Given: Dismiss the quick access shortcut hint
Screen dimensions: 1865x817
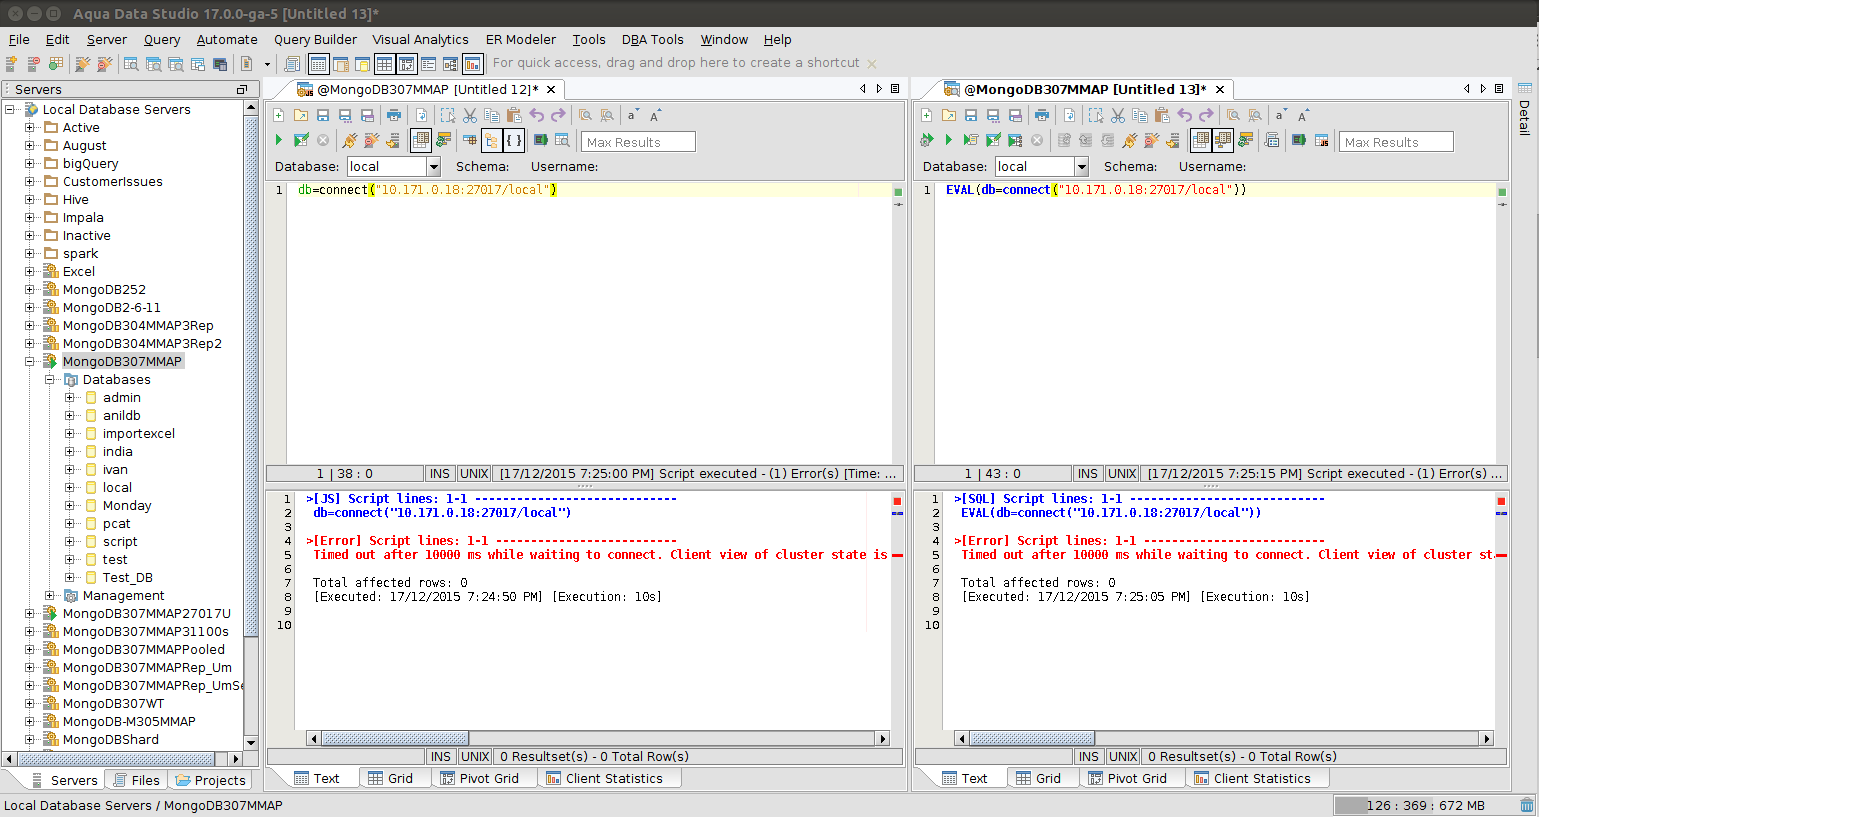Looking at the screenshot, I should pos(872,64).
